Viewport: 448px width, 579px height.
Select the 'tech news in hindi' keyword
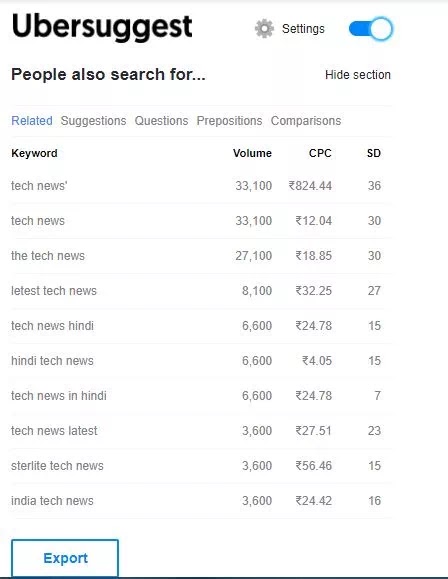click(x=59, y=395)
